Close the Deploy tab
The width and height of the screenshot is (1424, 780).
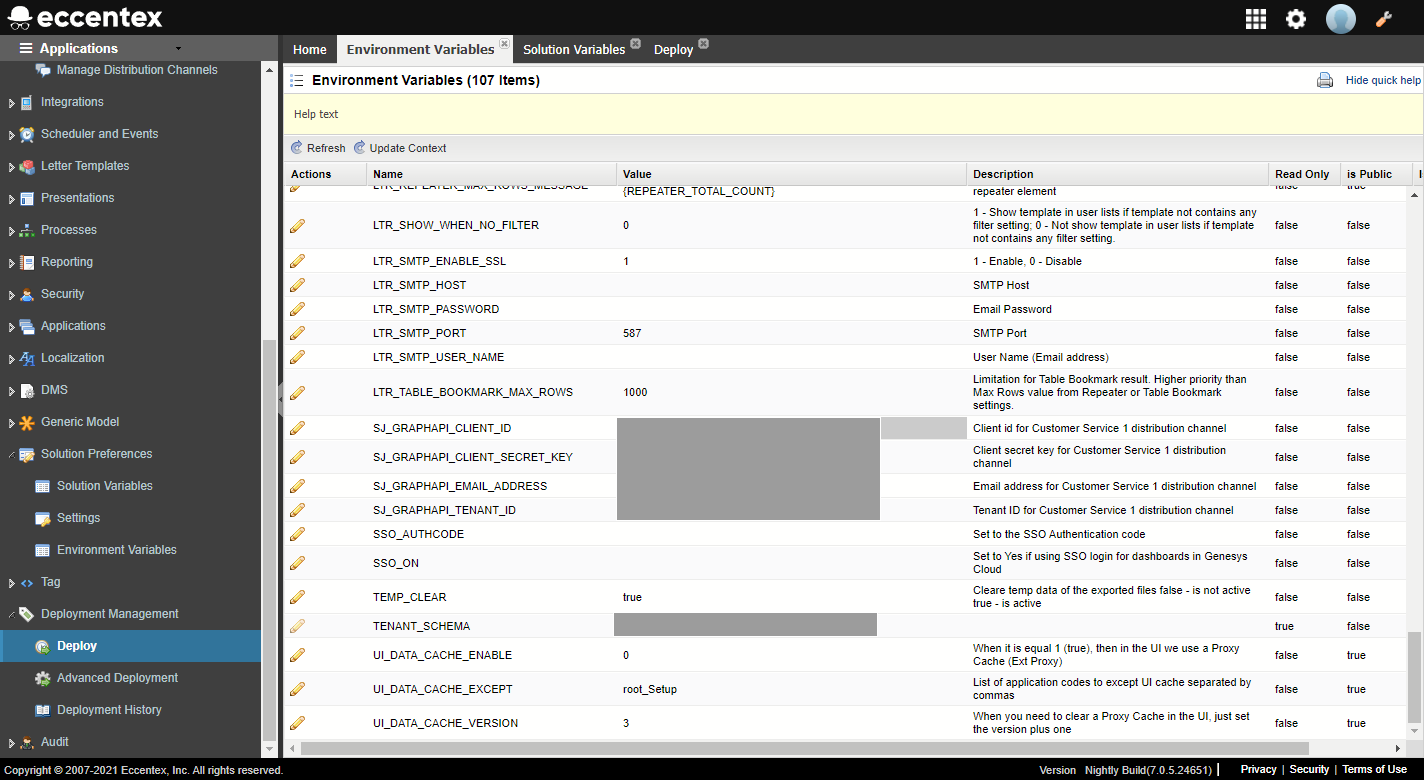coord(703,44)
